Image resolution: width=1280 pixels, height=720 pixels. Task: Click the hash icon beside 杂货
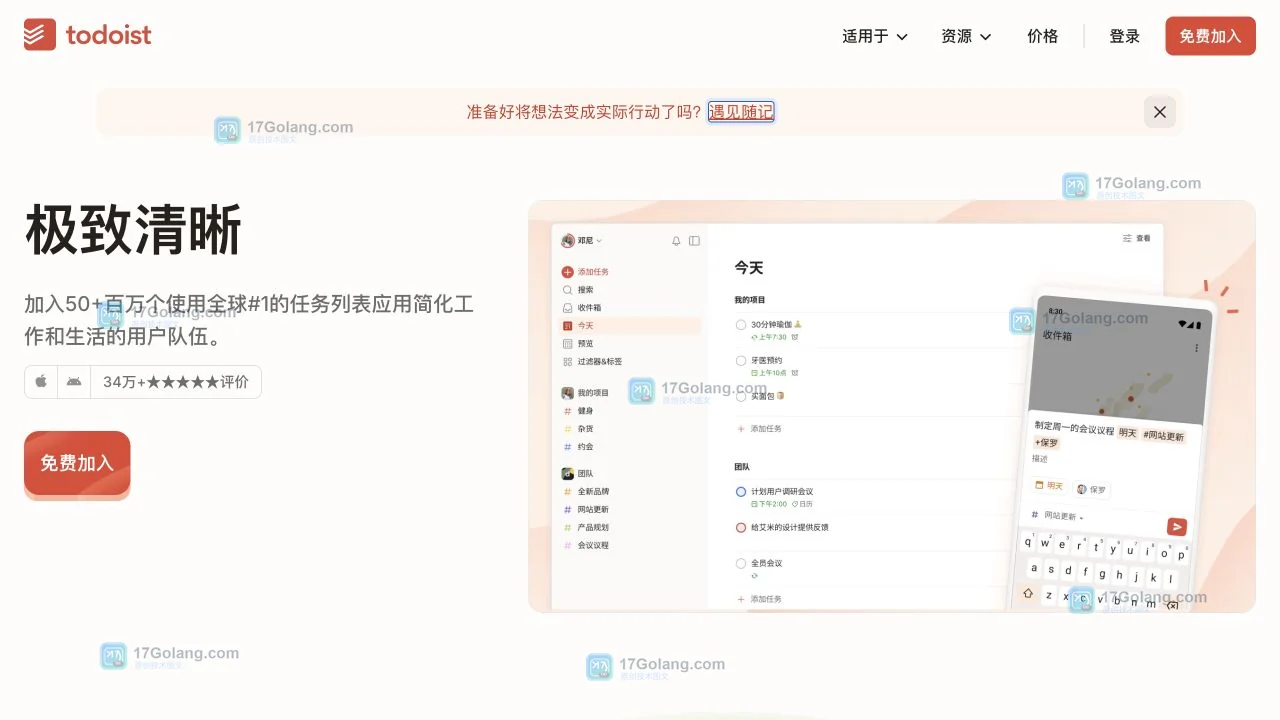pos(568,429)
